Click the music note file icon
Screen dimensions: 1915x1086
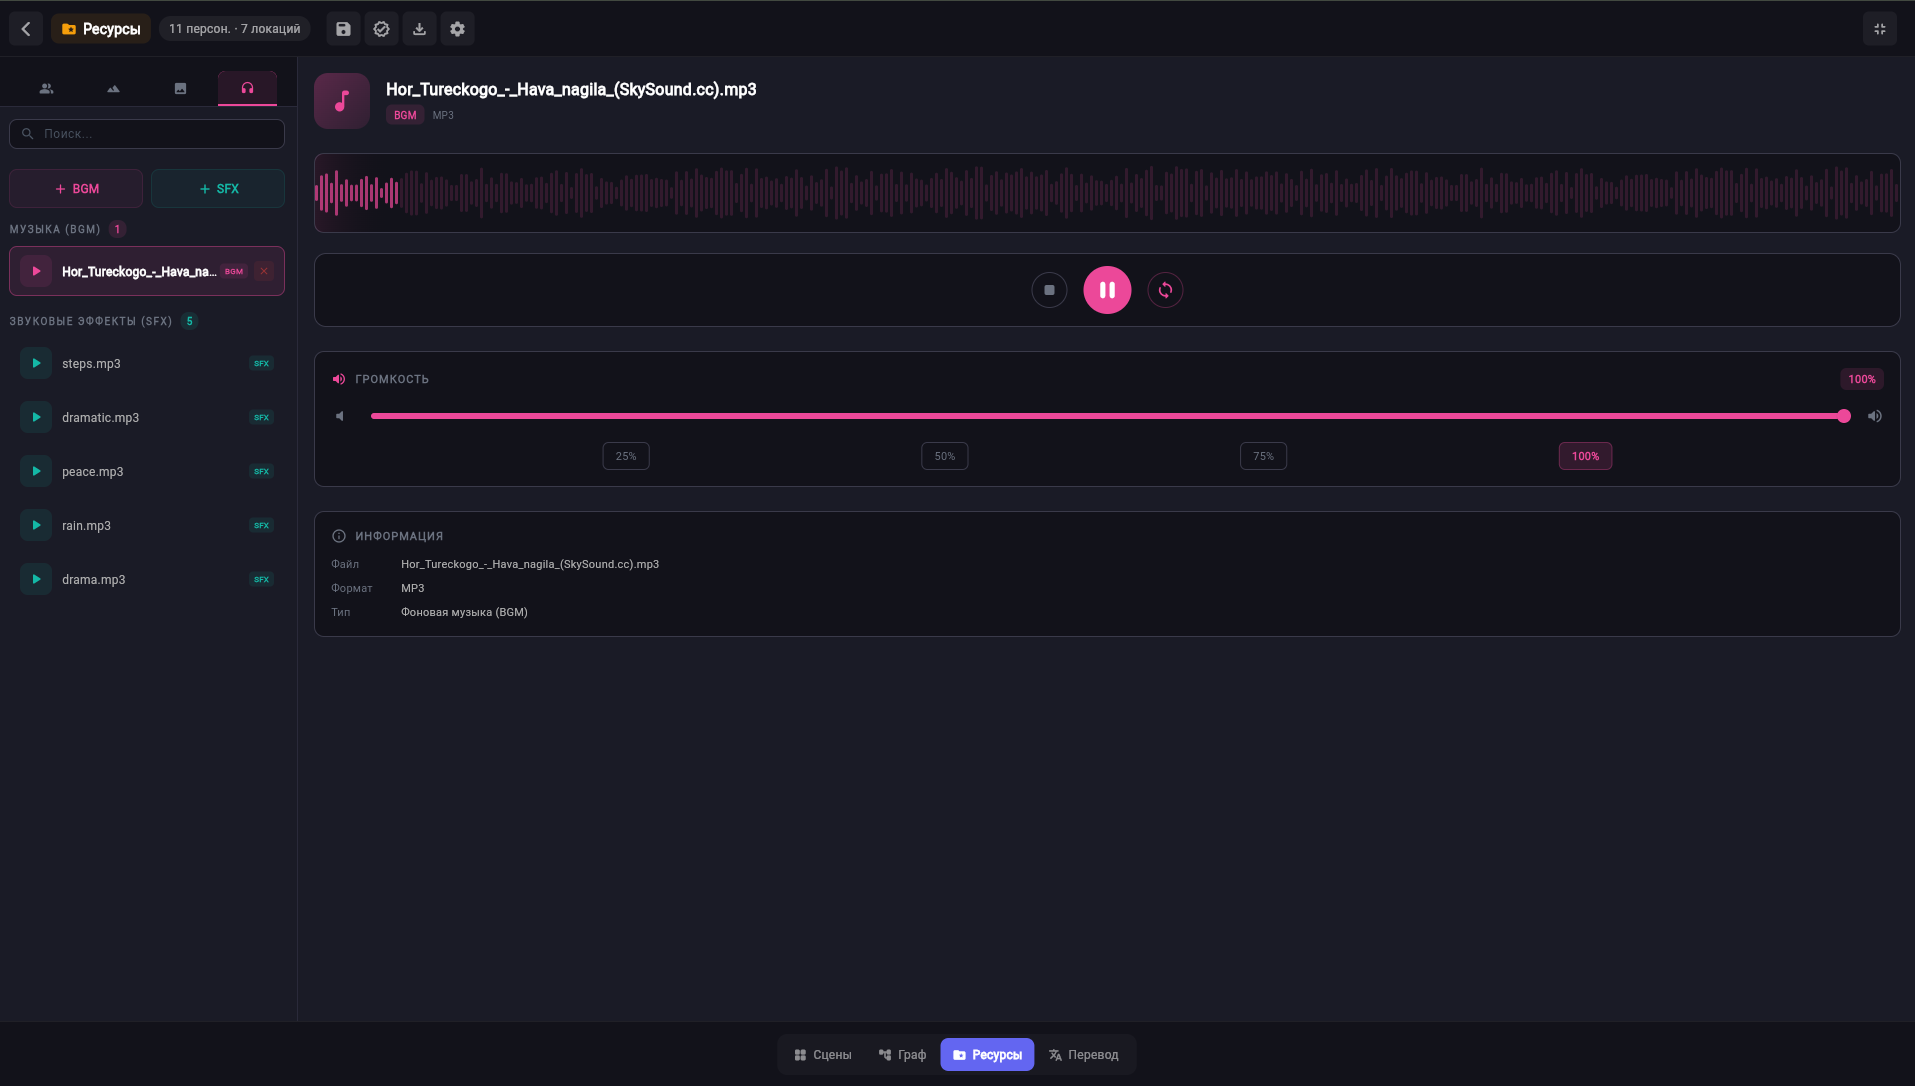pyautogui.click(x=342, y=101)
